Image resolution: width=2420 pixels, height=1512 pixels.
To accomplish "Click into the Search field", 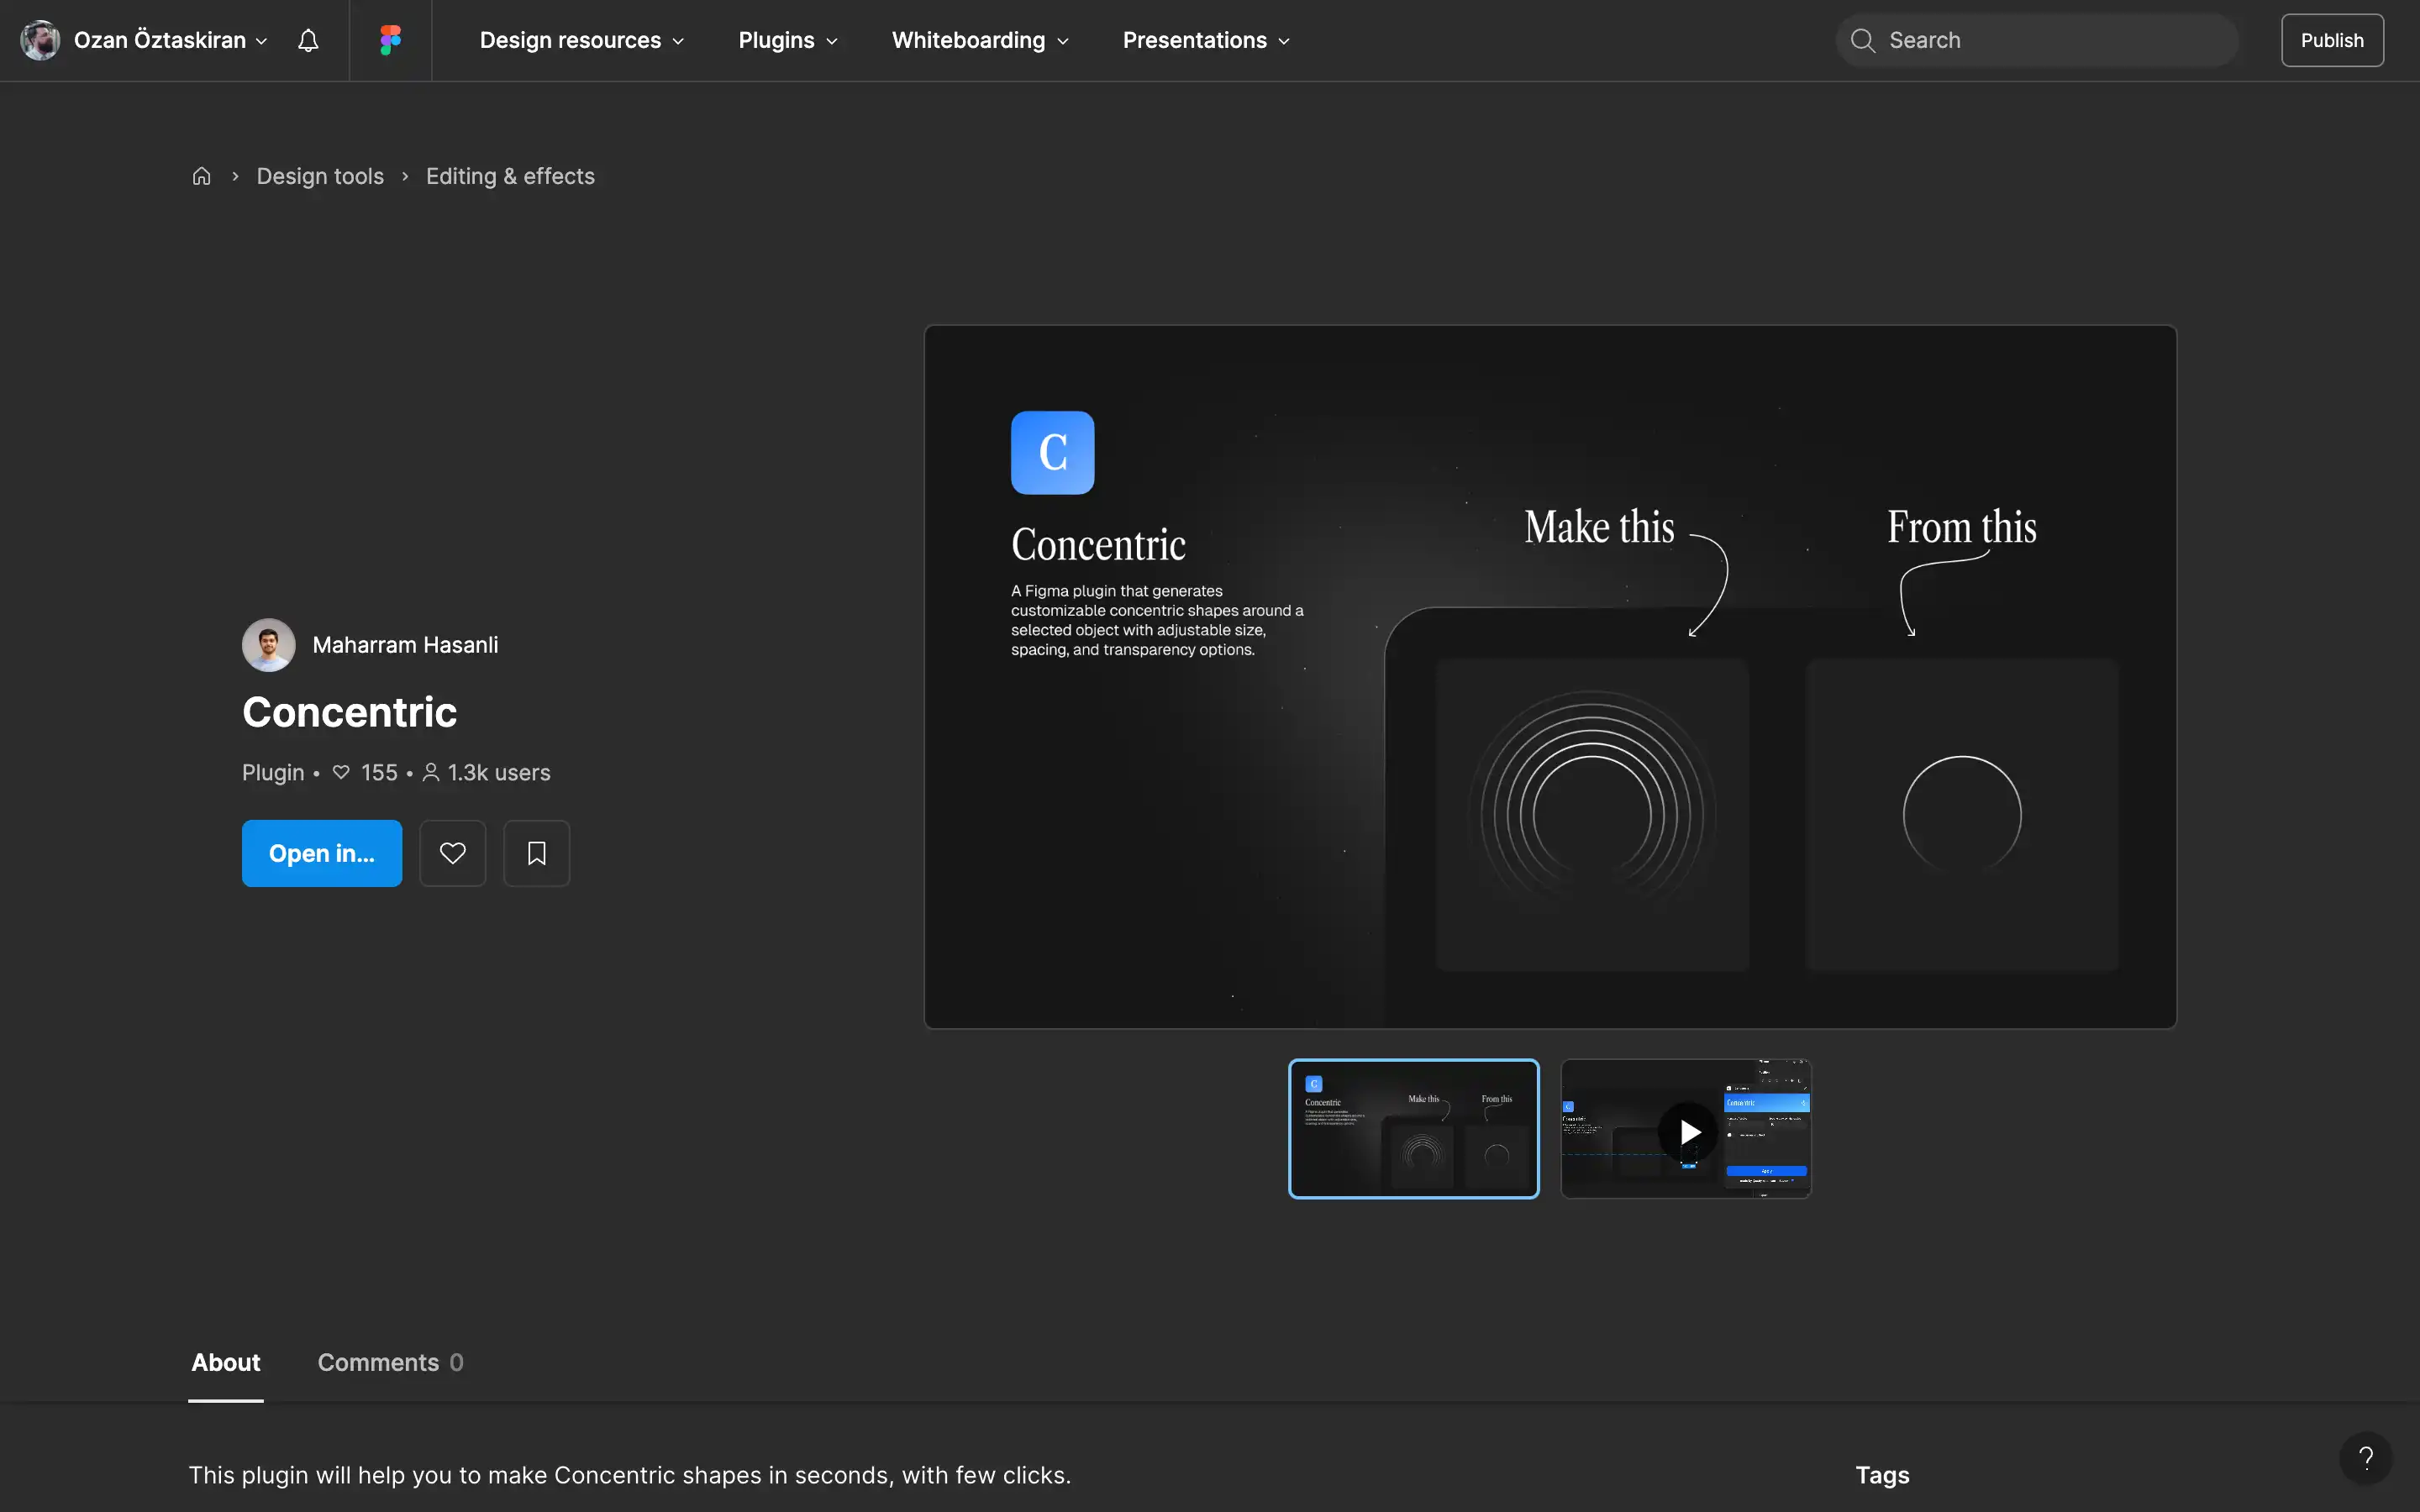I will tap(2037, 40).
